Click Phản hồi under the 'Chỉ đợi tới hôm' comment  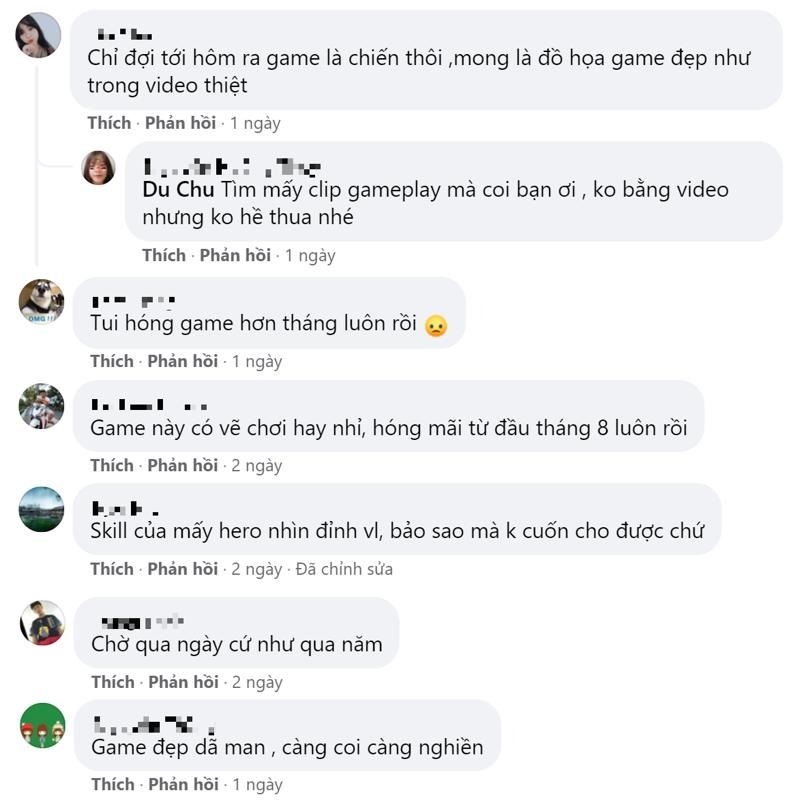click(x=180, y=123)
